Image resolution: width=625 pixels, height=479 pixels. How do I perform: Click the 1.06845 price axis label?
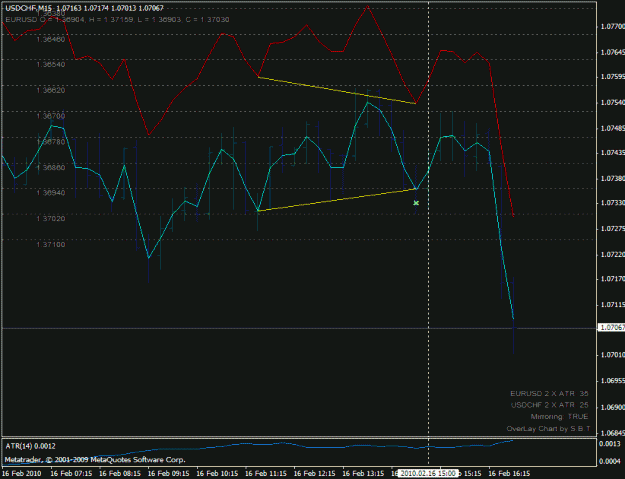point(612,433)
